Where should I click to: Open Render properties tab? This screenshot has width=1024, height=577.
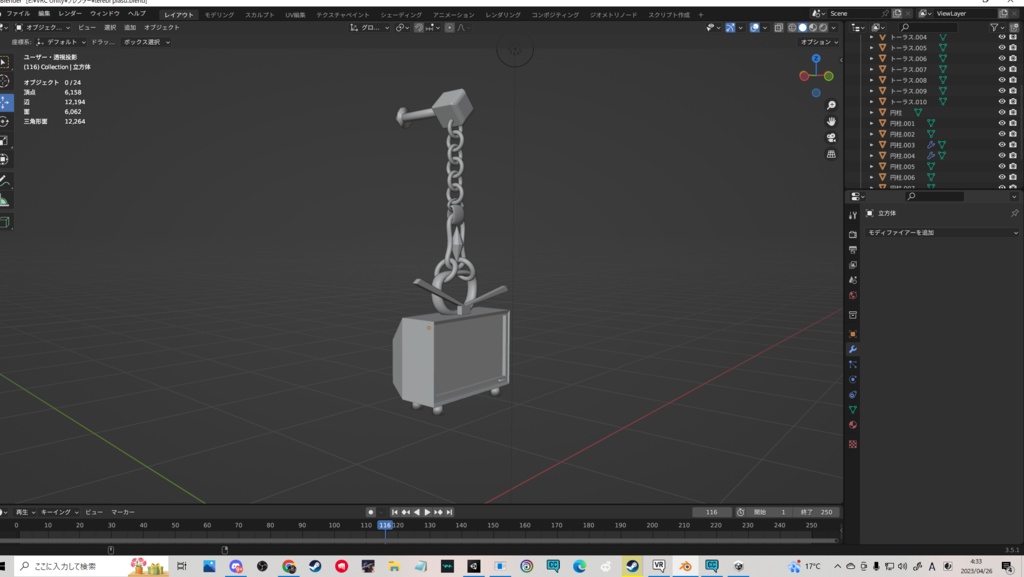click(x=852, y=234)
